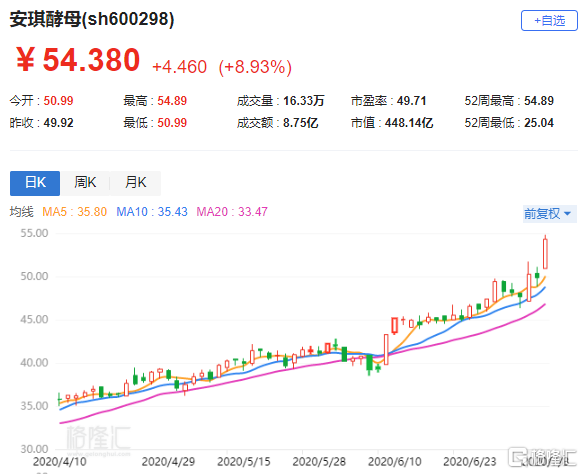583x474 pixels.
Task: Click the 52周最低 value 25.04
Action: click(539, 123)
